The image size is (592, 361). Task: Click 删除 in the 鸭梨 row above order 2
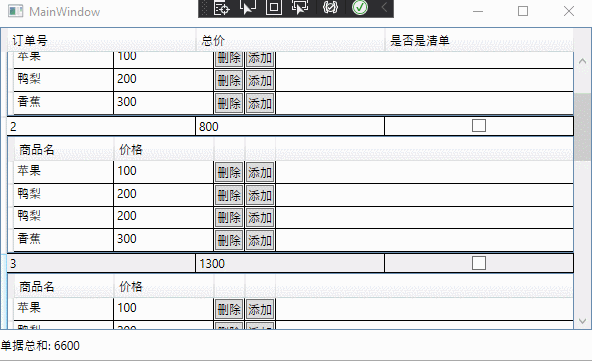point(229,80)
